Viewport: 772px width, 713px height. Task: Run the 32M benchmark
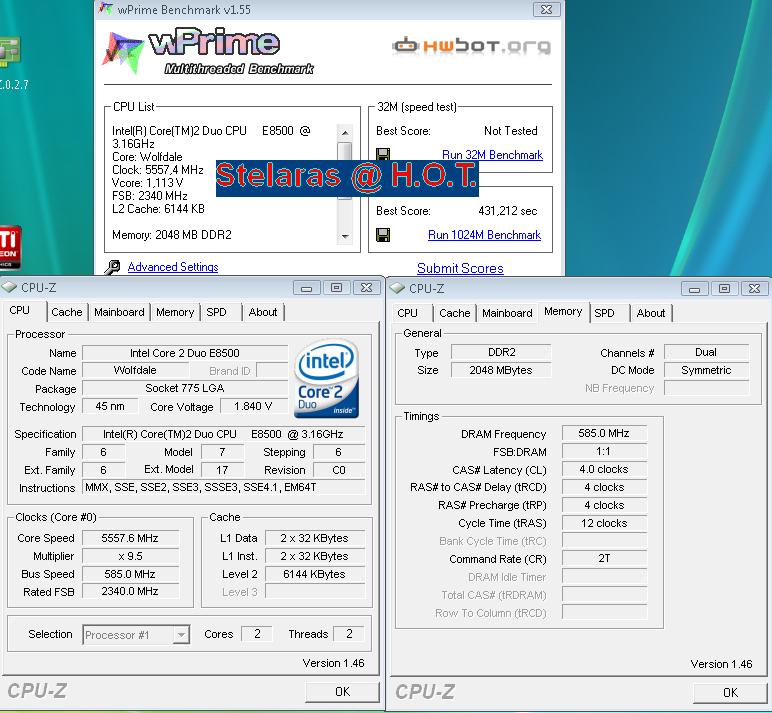pos(492,155)
